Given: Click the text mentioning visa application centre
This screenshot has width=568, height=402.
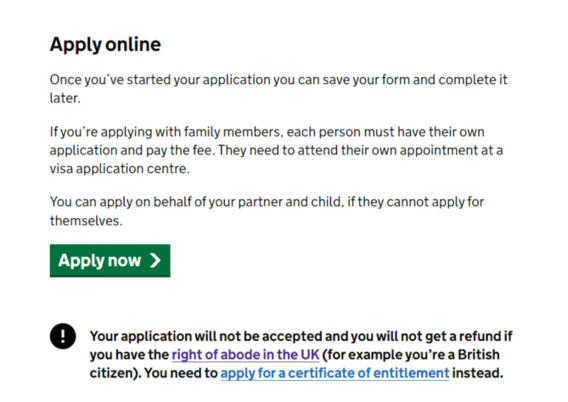Looking at the screenshot, I should [x=120, y=169].
